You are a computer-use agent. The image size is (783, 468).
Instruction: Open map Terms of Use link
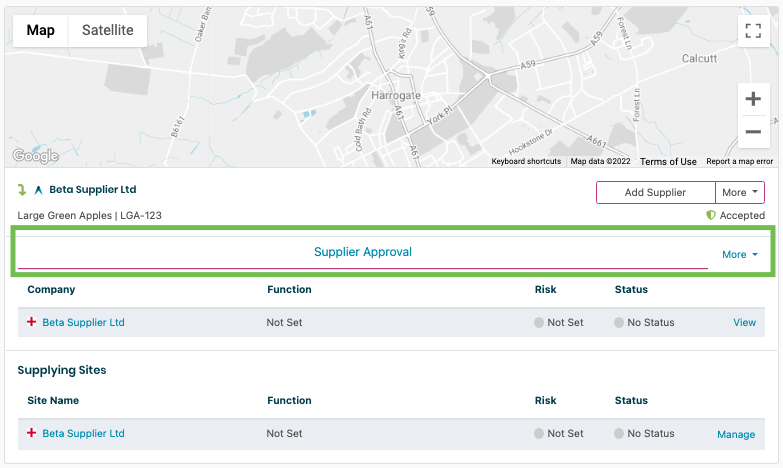[x=668, y=161]
